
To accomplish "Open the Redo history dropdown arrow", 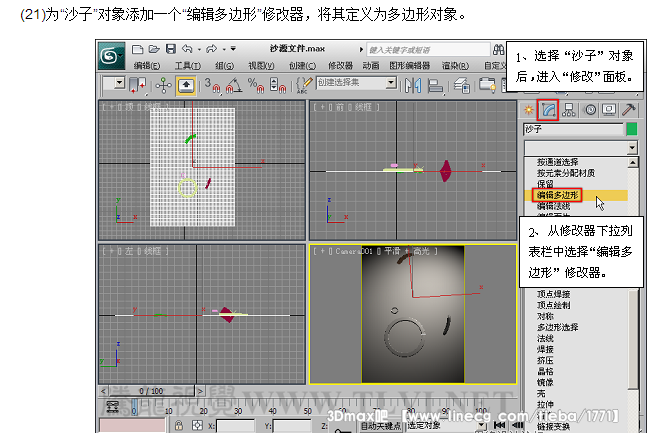I will [224, 50].
